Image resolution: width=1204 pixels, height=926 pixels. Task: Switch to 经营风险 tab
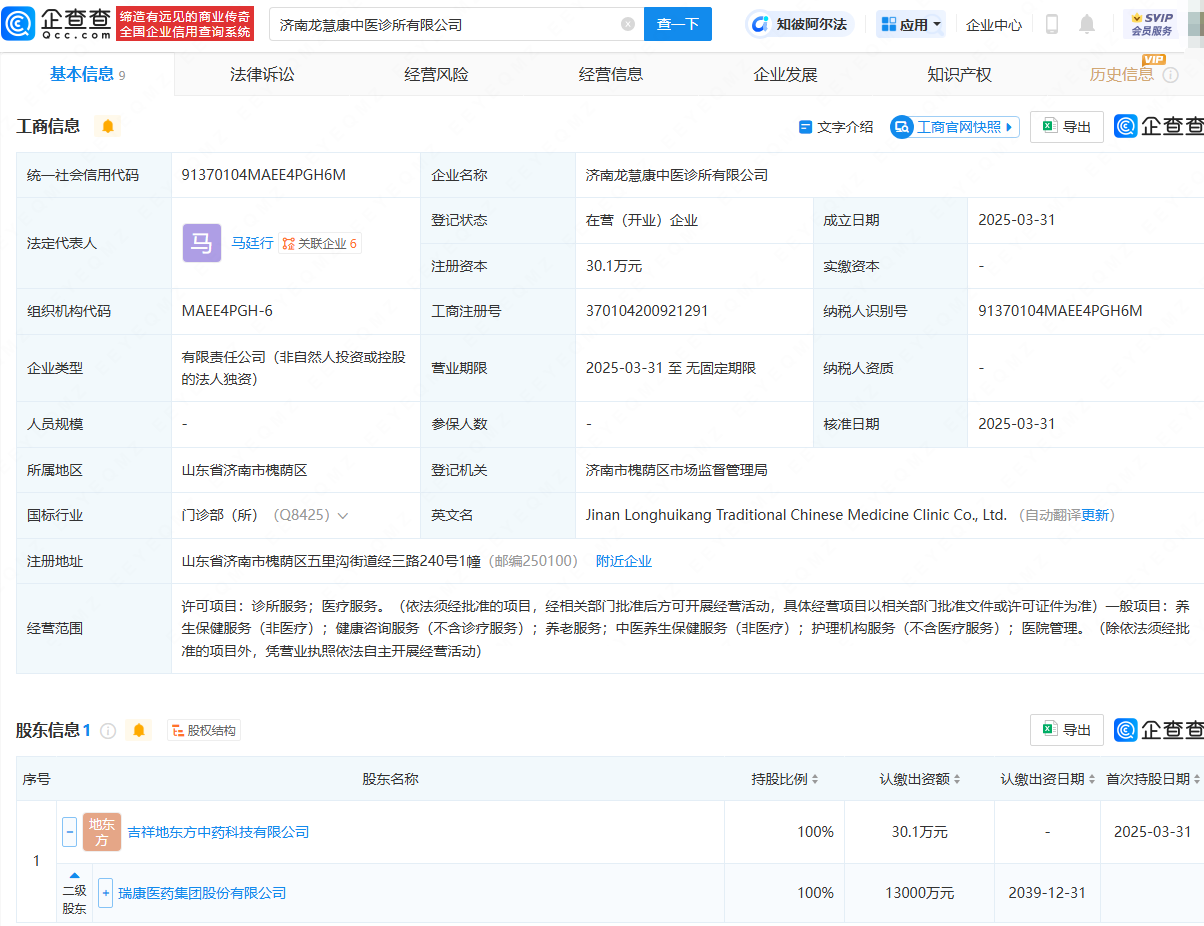[x=436, y=75]
